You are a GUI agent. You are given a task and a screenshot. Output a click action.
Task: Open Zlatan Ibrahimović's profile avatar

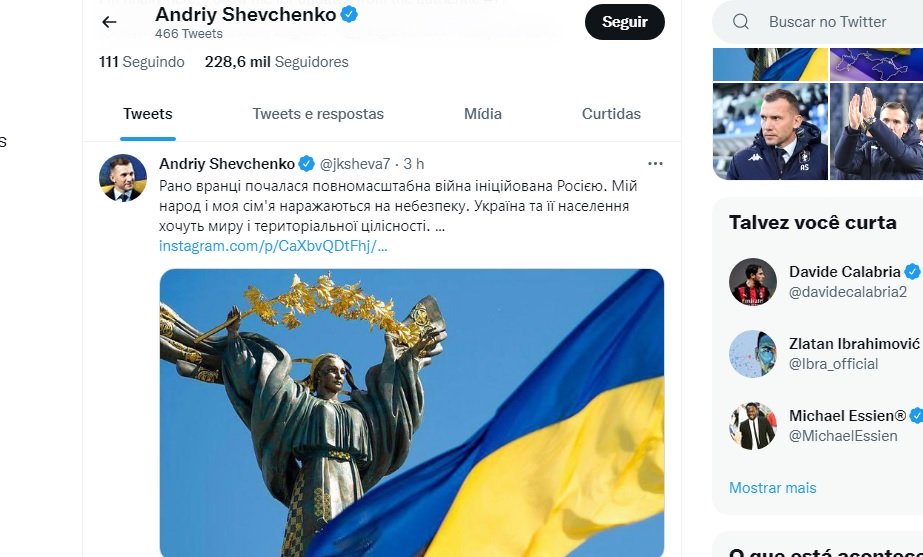pyautogui.click(x=753, y=354)
